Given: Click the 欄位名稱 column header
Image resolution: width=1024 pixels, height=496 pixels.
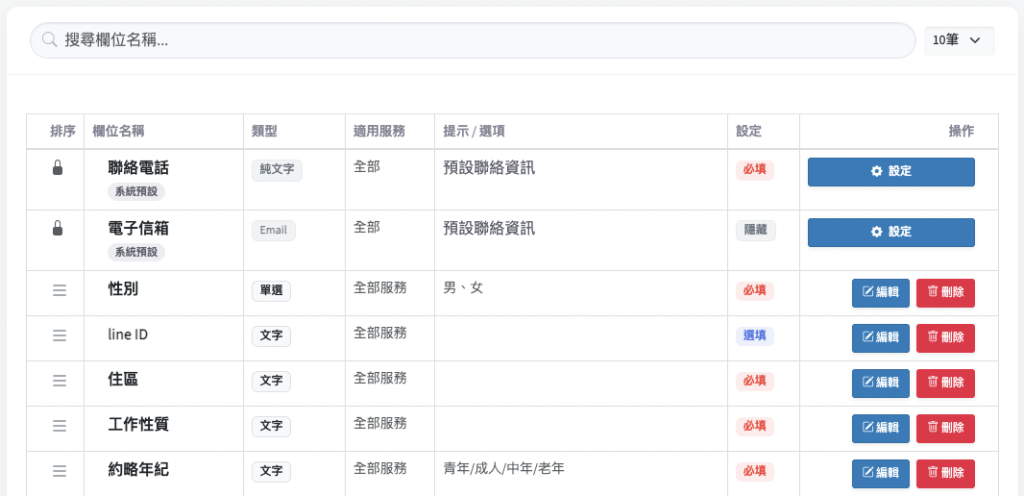Looking at the screenshot, I should (118, 131).
